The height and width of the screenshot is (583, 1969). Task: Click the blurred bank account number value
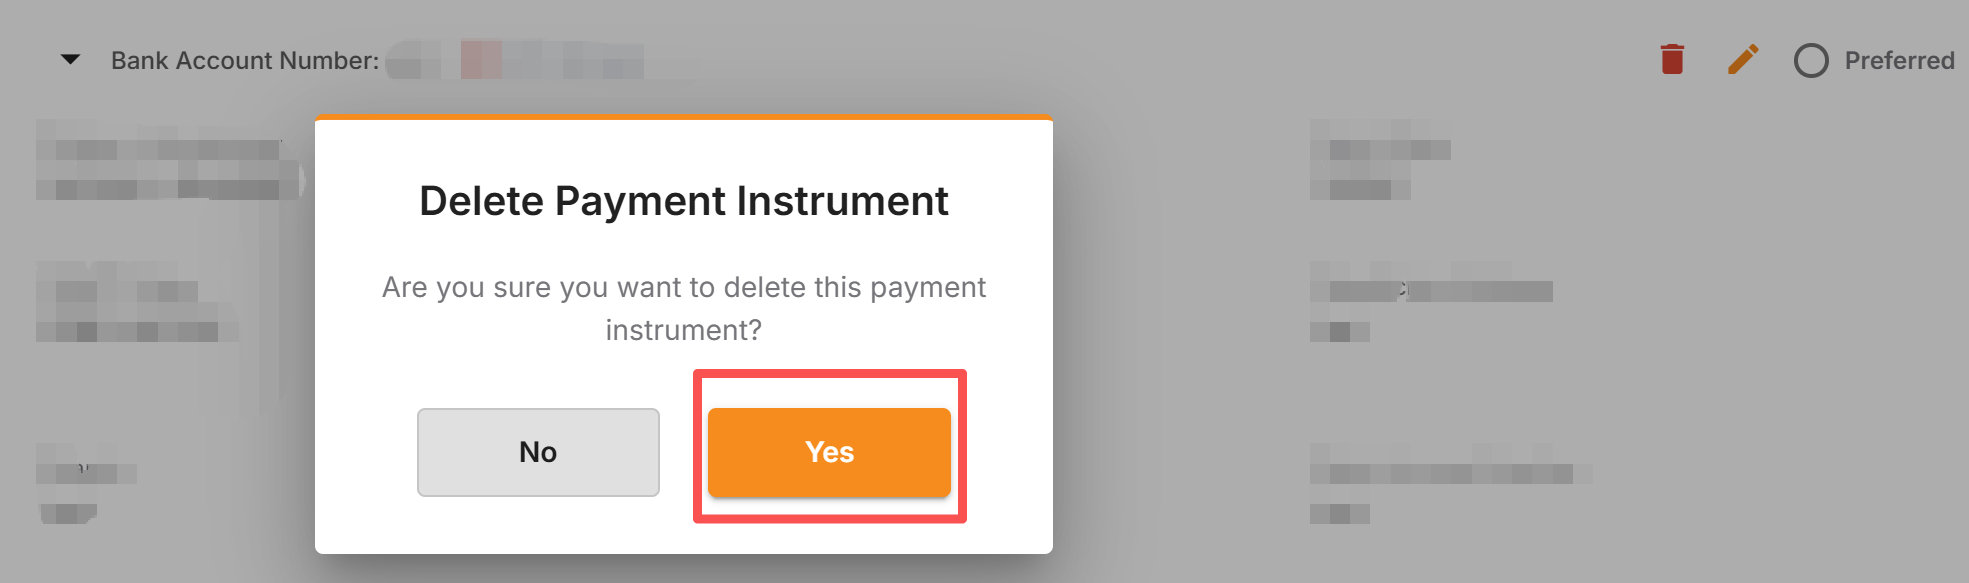click(515, 61)
